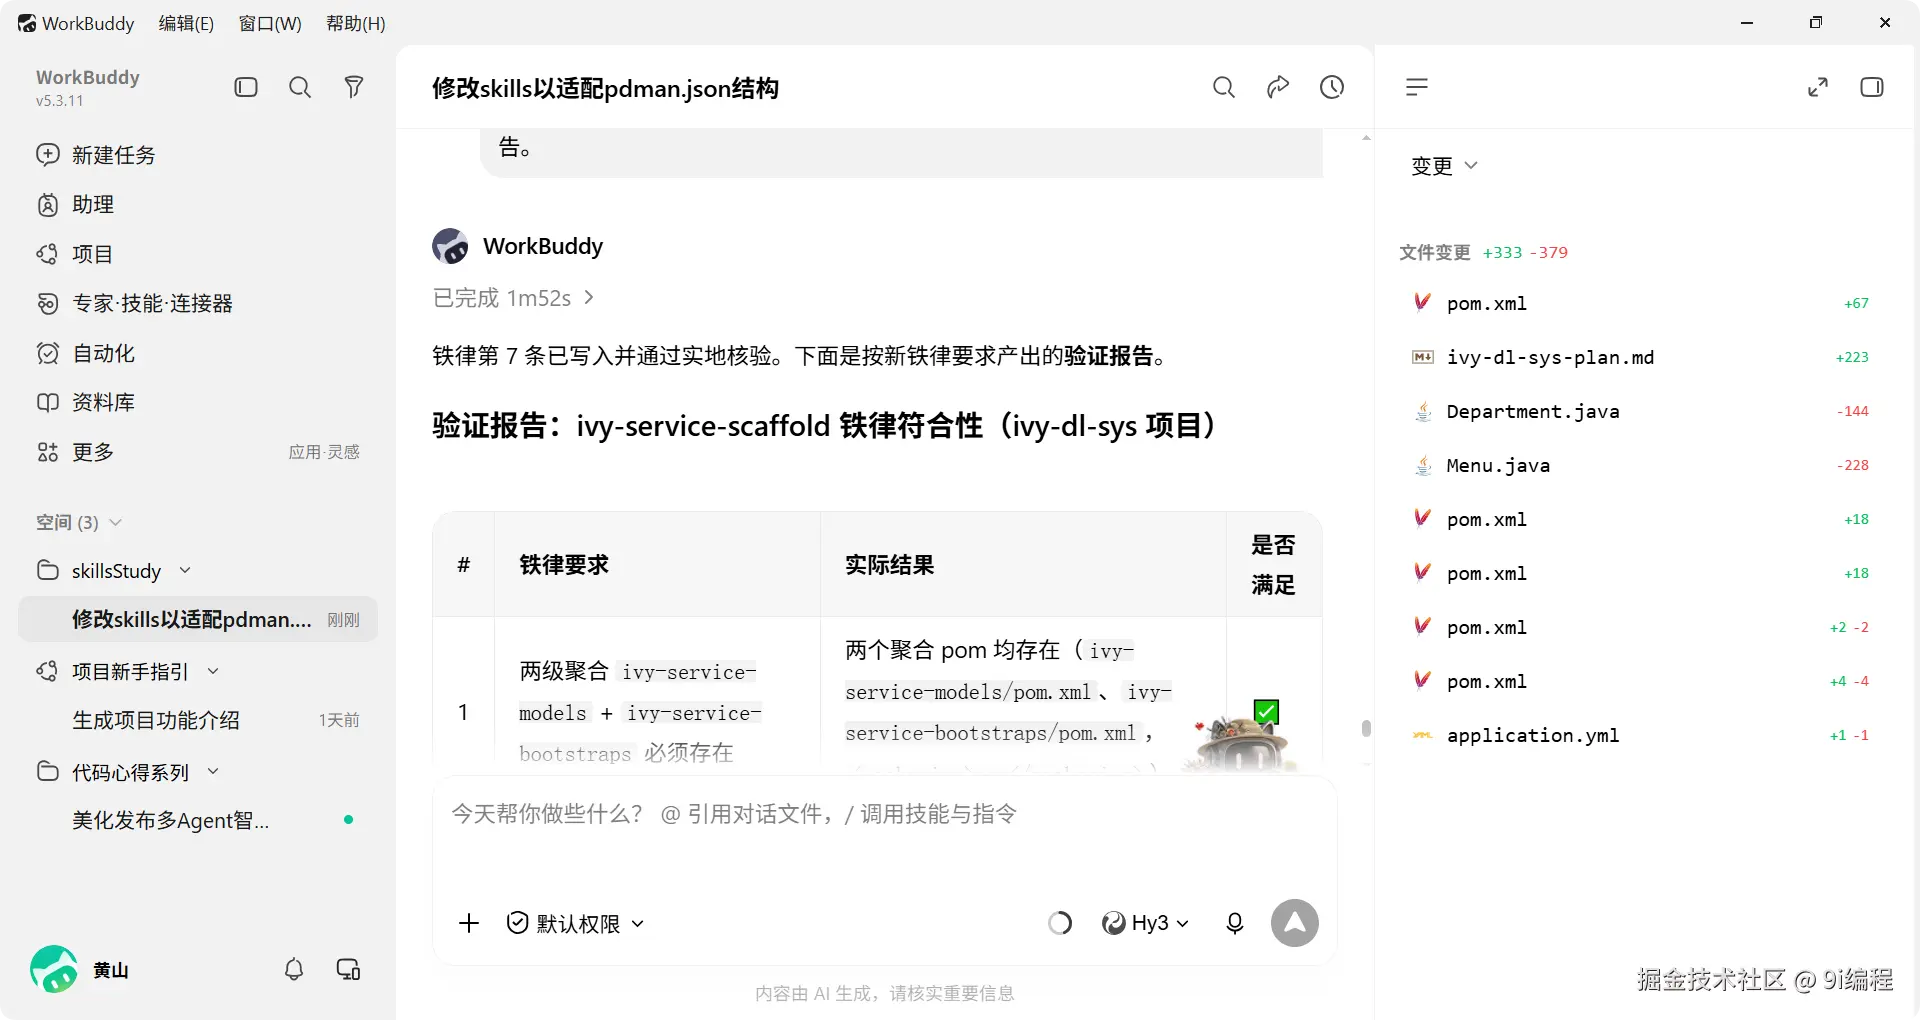Click the markdown icon of ivy-dl-sys-plan.md
The width and height of the screenshot is (1920, 1020).
1422,357
